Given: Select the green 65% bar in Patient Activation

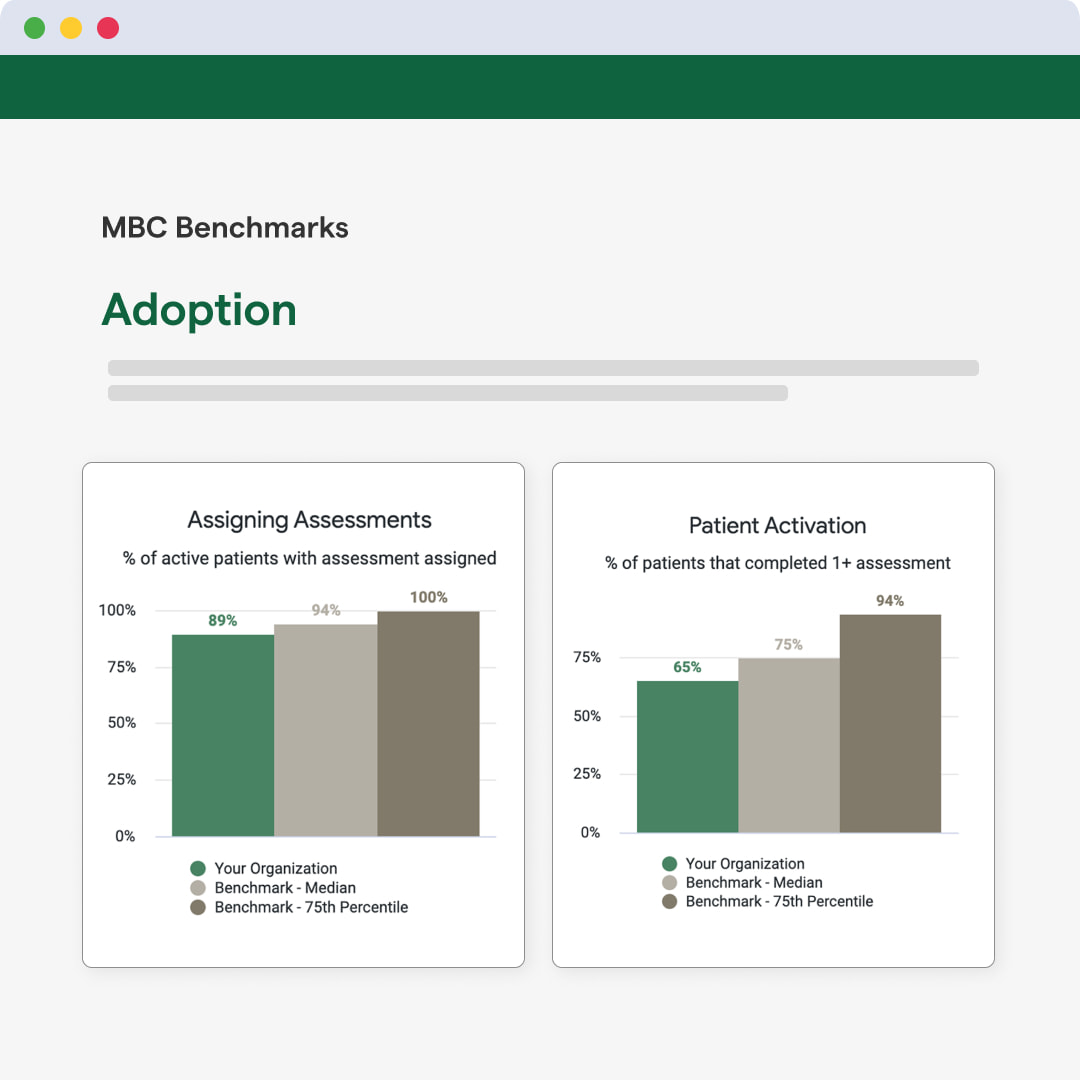Looking at the screenshot, I should click(687, 756).
